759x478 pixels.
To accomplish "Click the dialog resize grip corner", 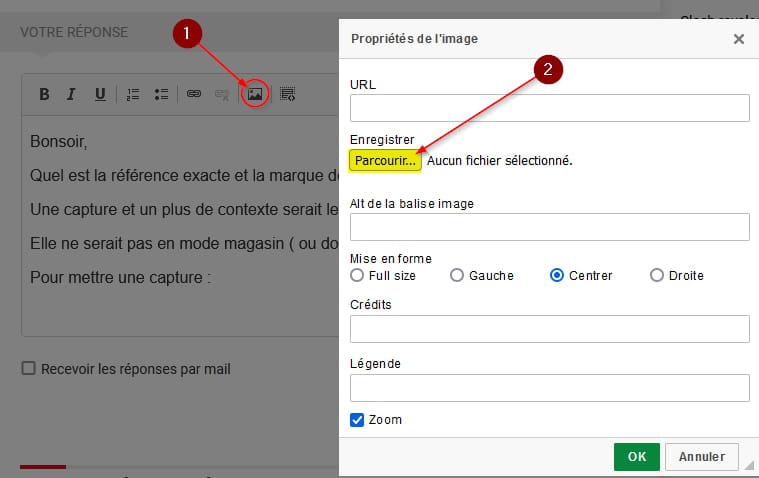I will click(x=749, y=465).
